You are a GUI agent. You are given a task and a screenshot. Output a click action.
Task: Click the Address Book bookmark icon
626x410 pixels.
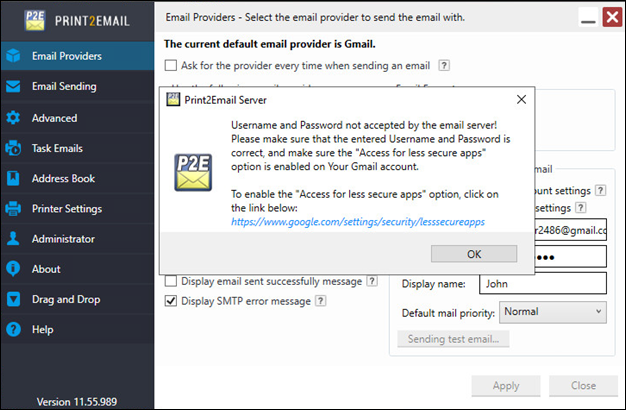tap(13, 178)
